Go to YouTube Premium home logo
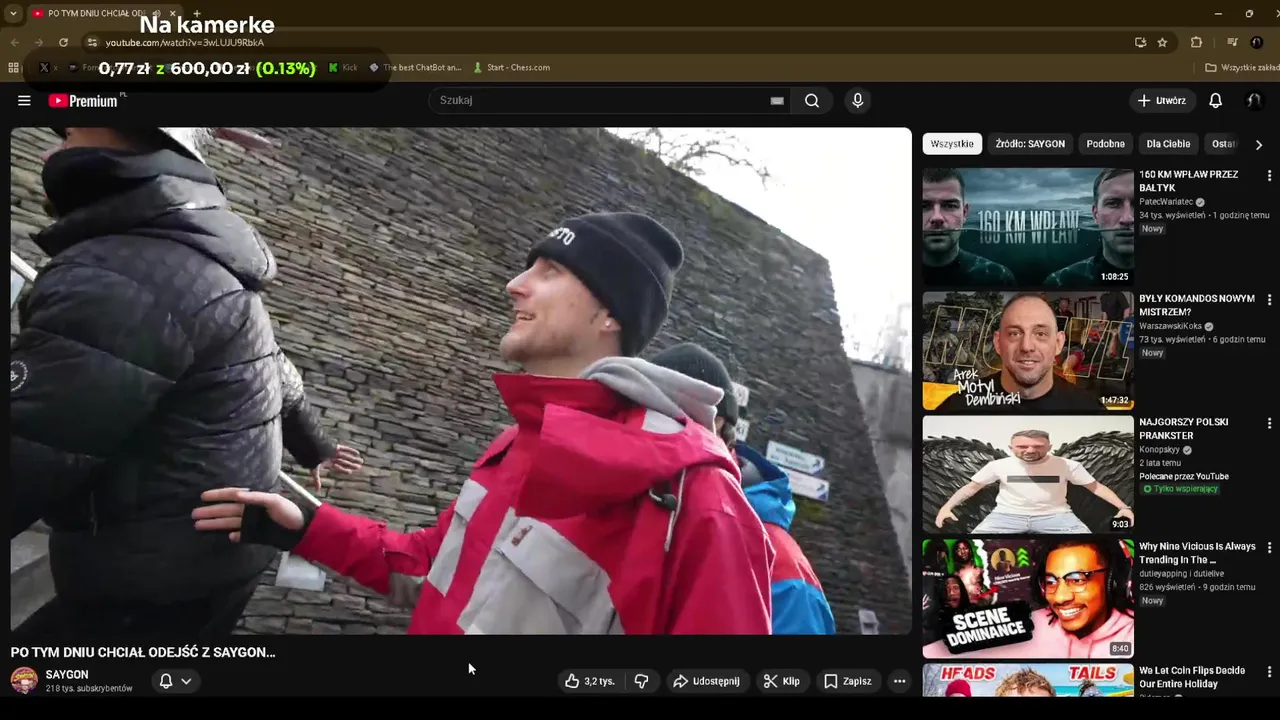The width and height of the screenshot is (1280, 720). coord(84,100)
